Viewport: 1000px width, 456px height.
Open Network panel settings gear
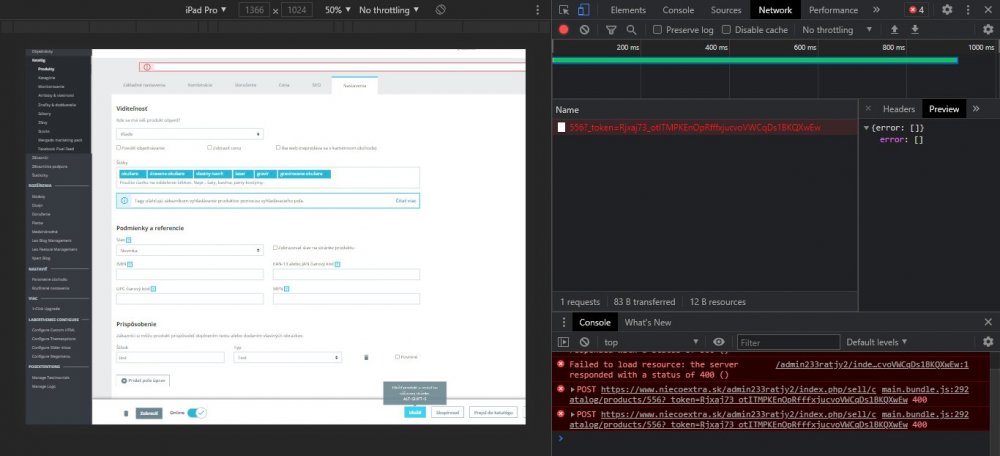988,29
